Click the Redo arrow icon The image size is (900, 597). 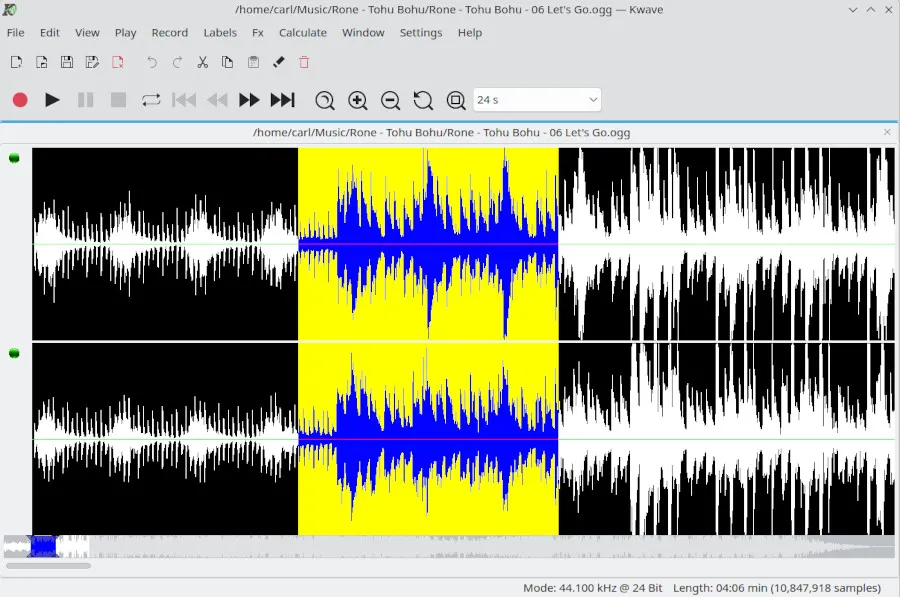[177, 62]
